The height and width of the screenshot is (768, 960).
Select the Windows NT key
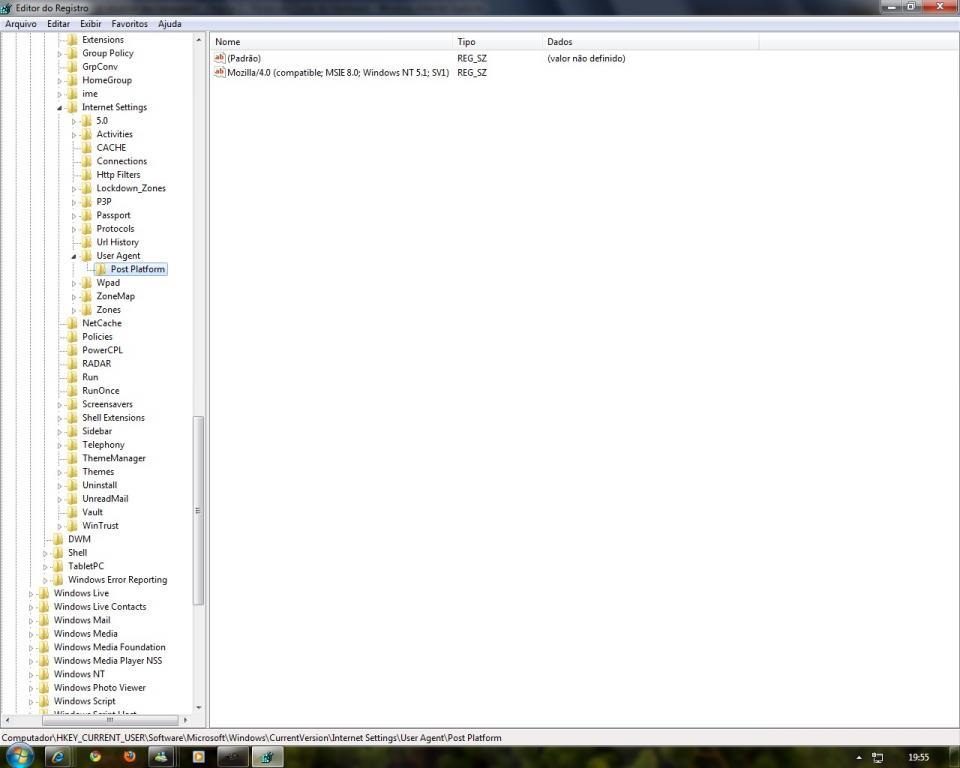pos(79,674)
